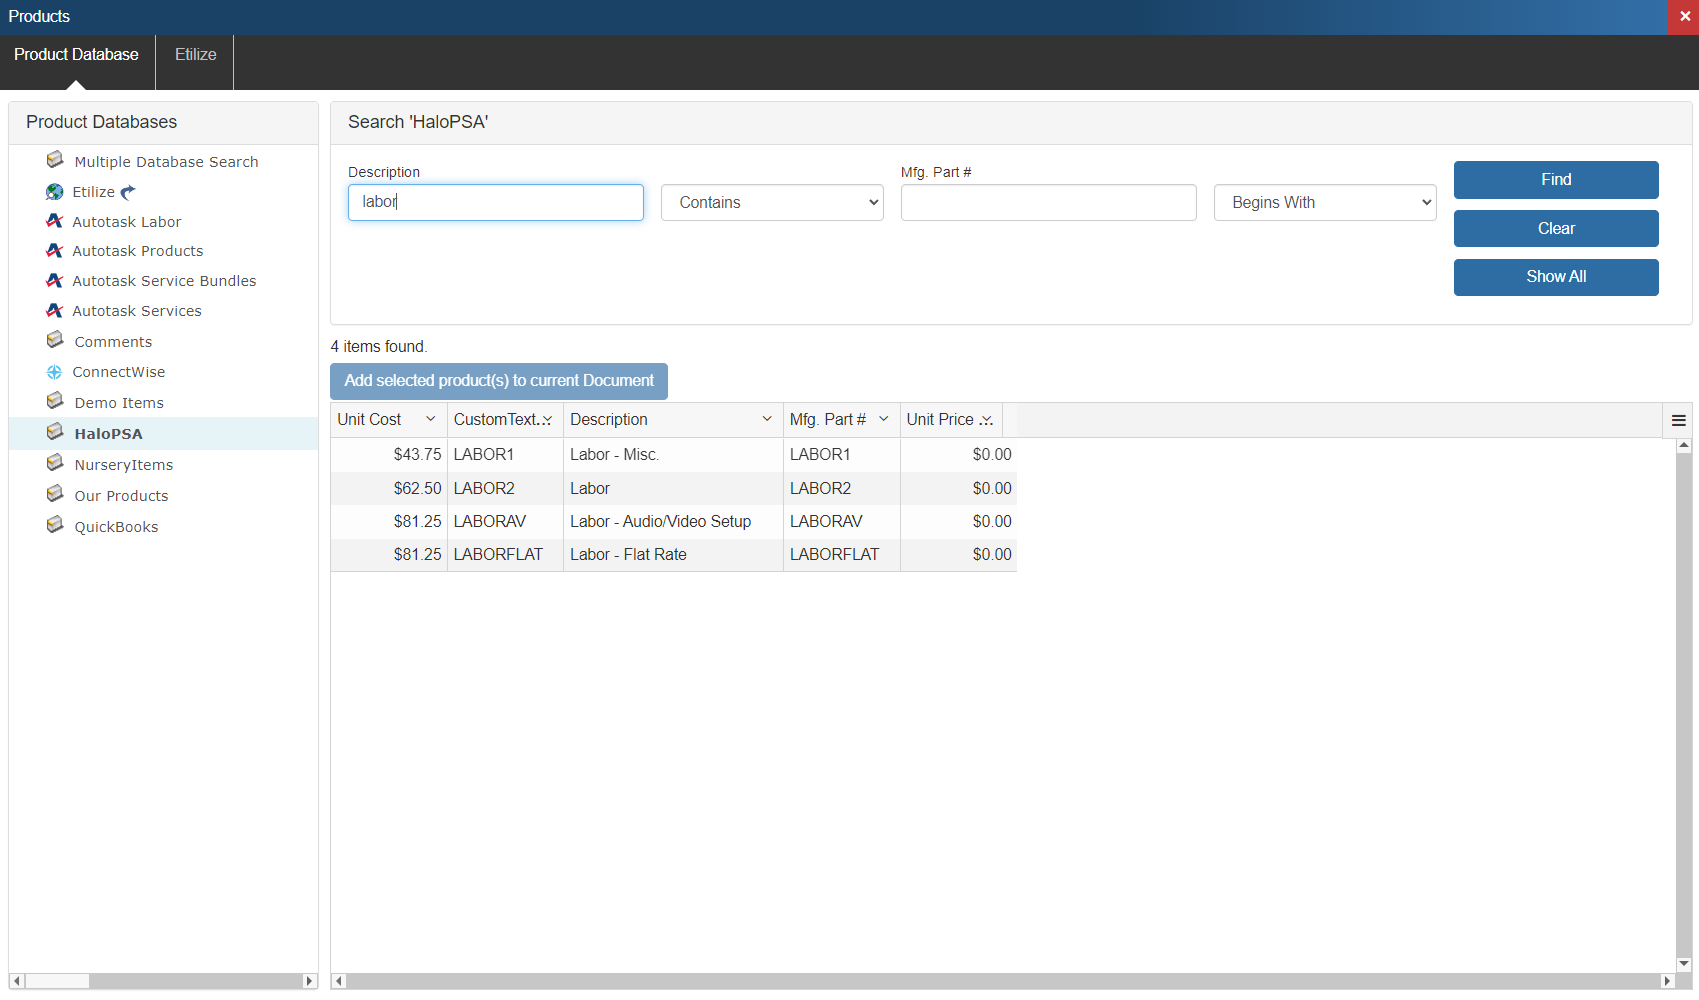Click Add selected product(s) to current Document
Viewport: 1699px width, 1000px height.
coord(498,381)
